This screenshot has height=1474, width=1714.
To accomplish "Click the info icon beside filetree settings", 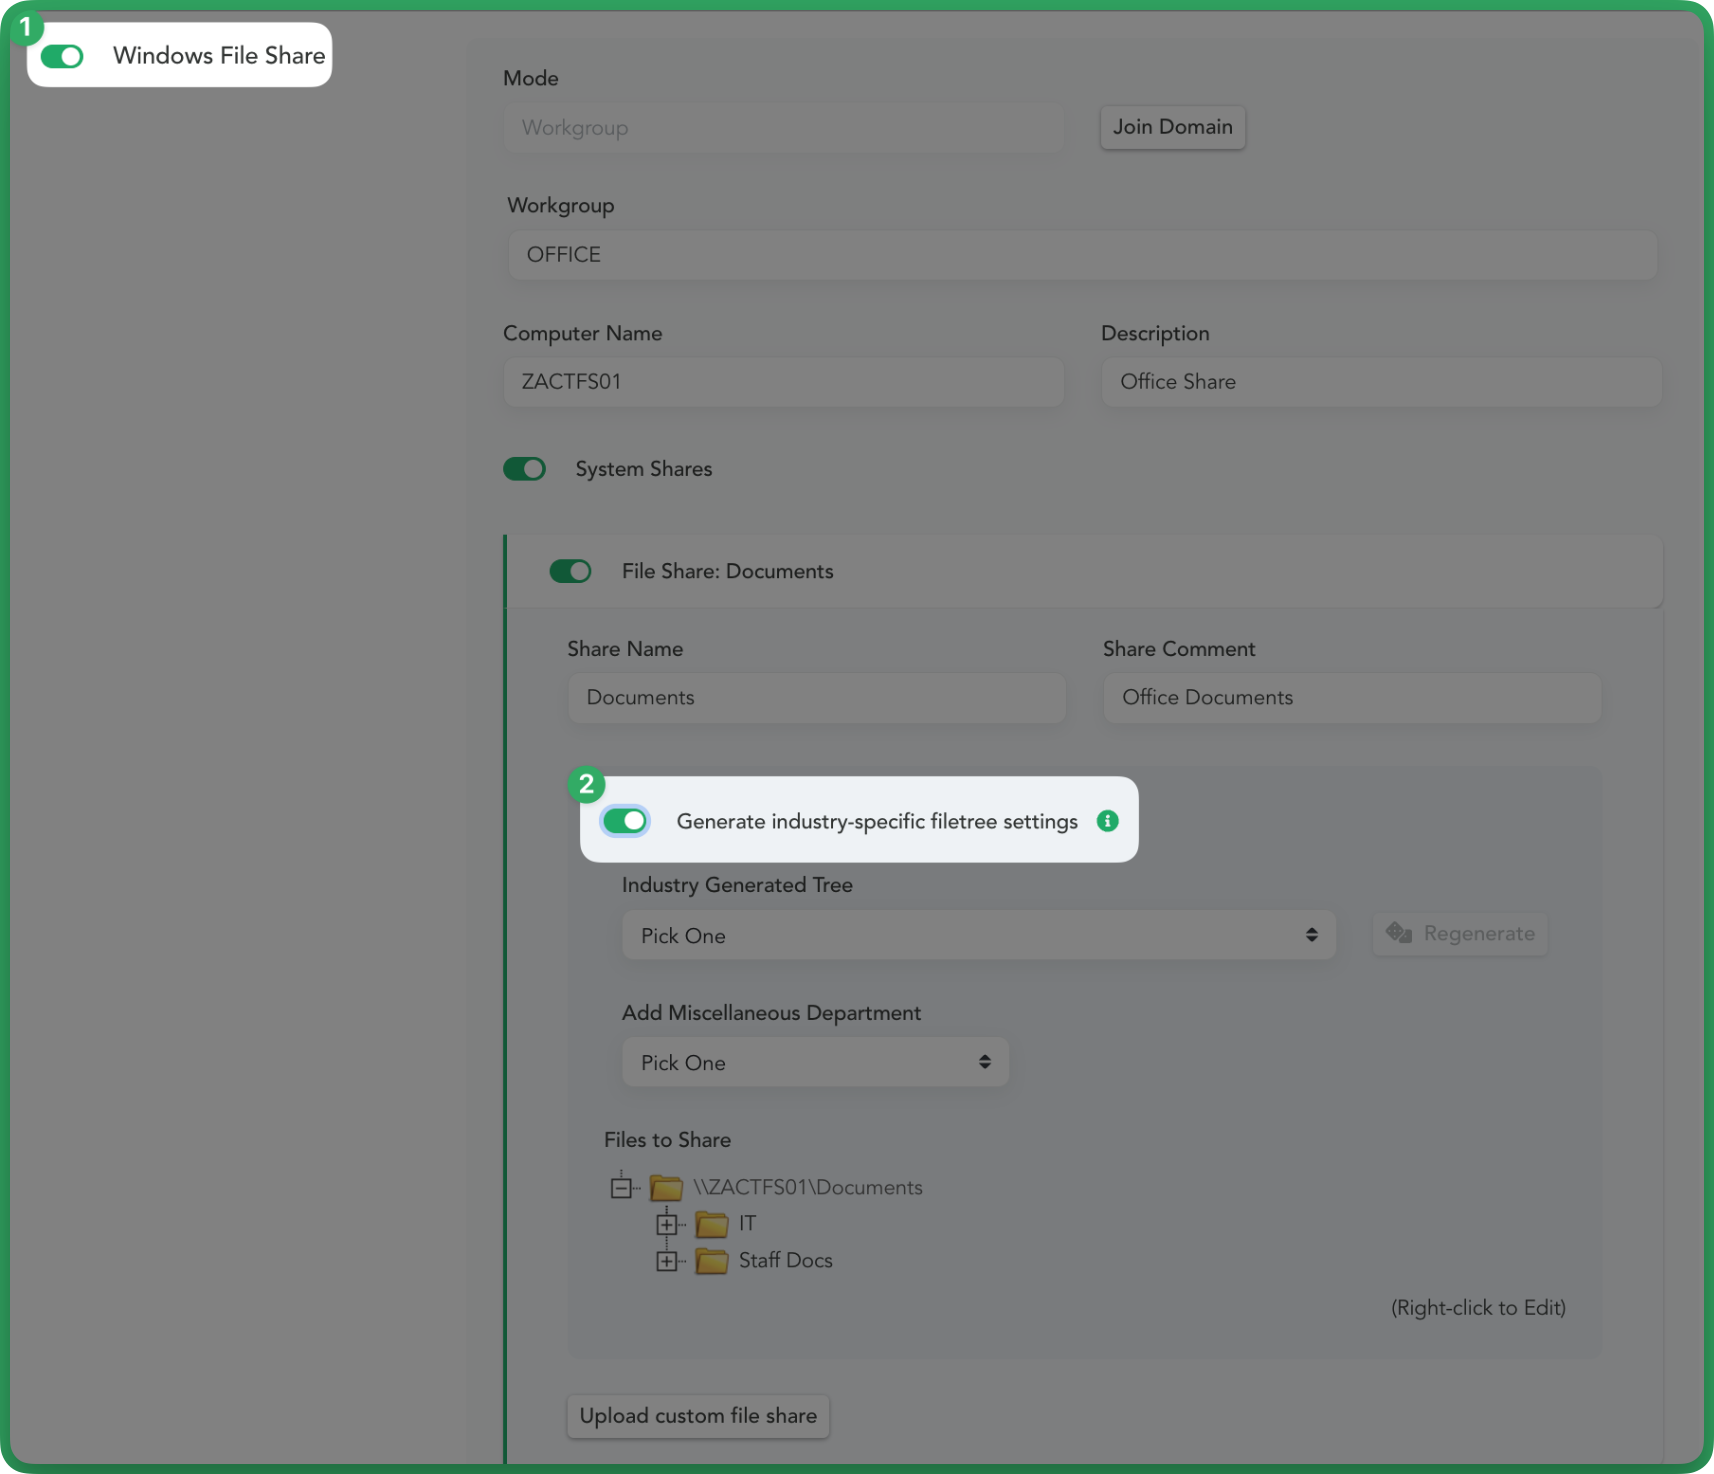I will (x=1107, y=821).
